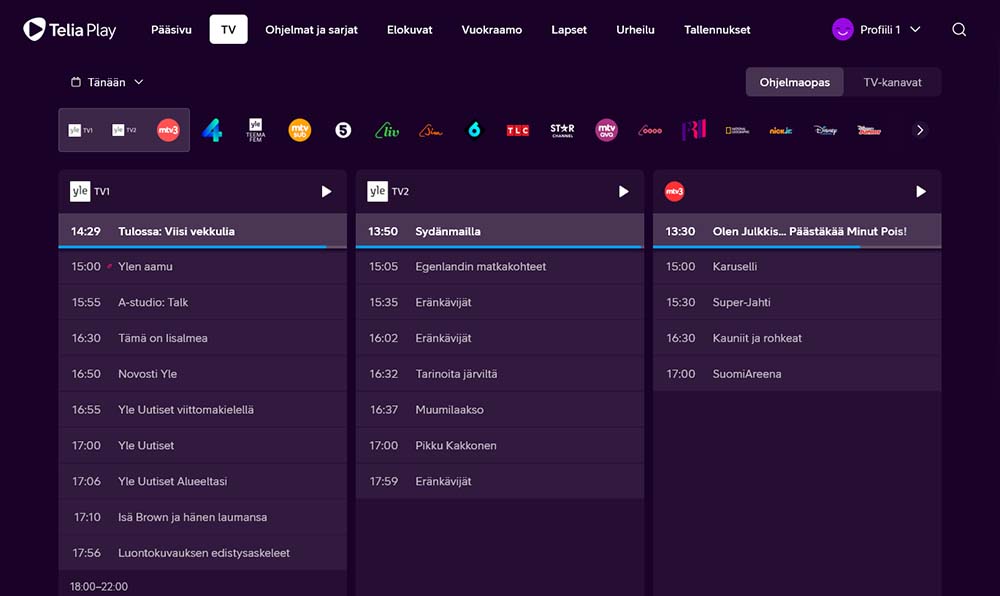The height and width of the screenshot is (596, 1000).
Task: Open the calendar icon next to Tänään
Action: 76,82
